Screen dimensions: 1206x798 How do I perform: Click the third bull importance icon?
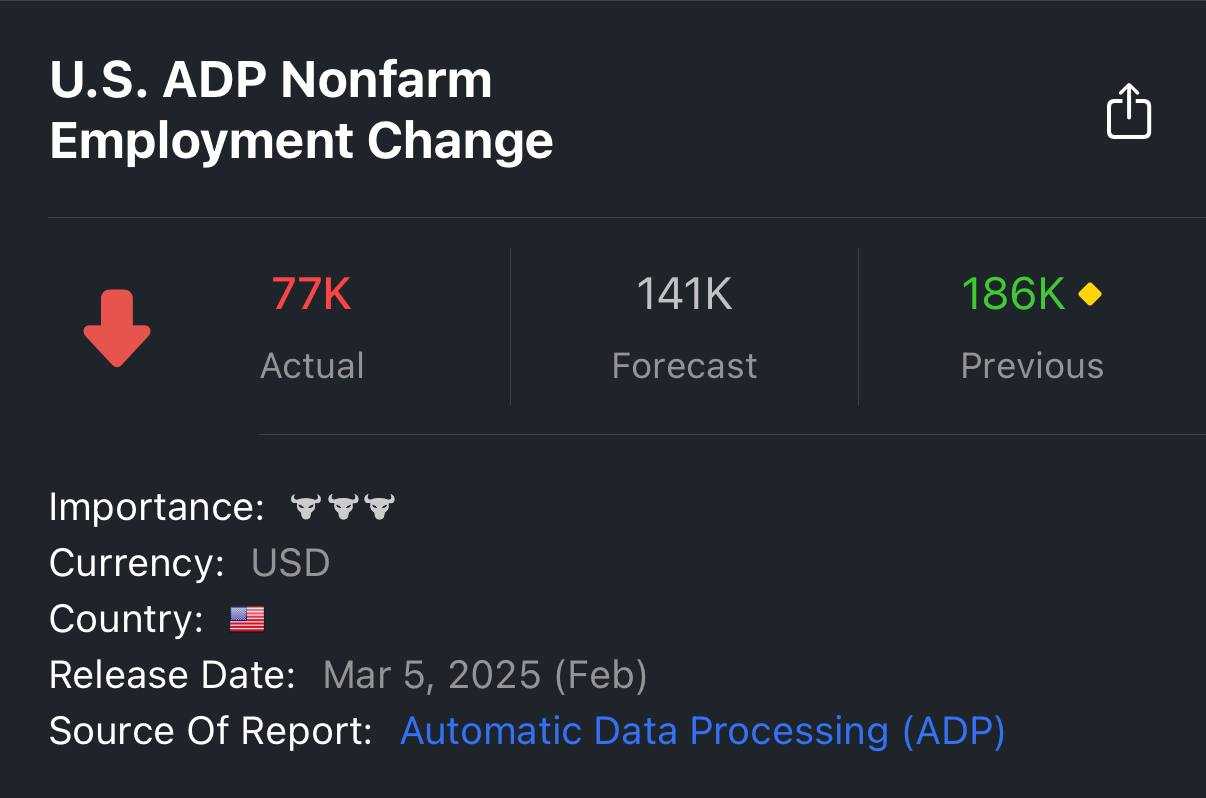coord(380,507)
